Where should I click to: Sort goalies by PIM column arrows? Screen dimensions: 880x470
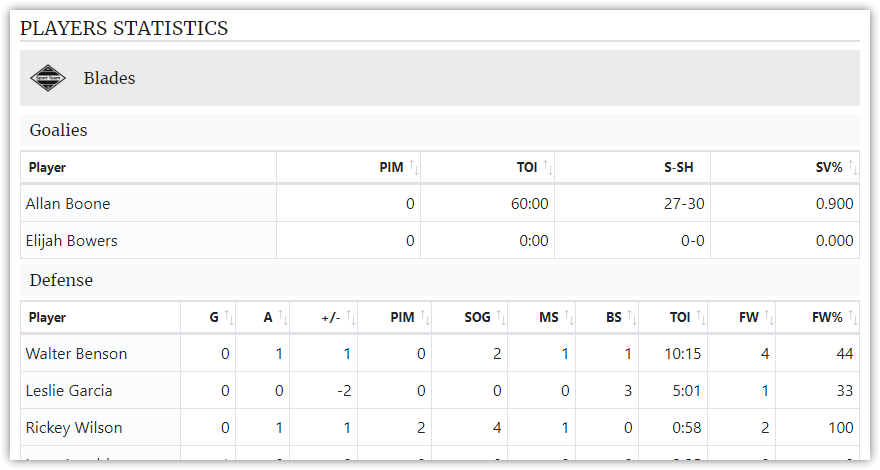[414, 167]
